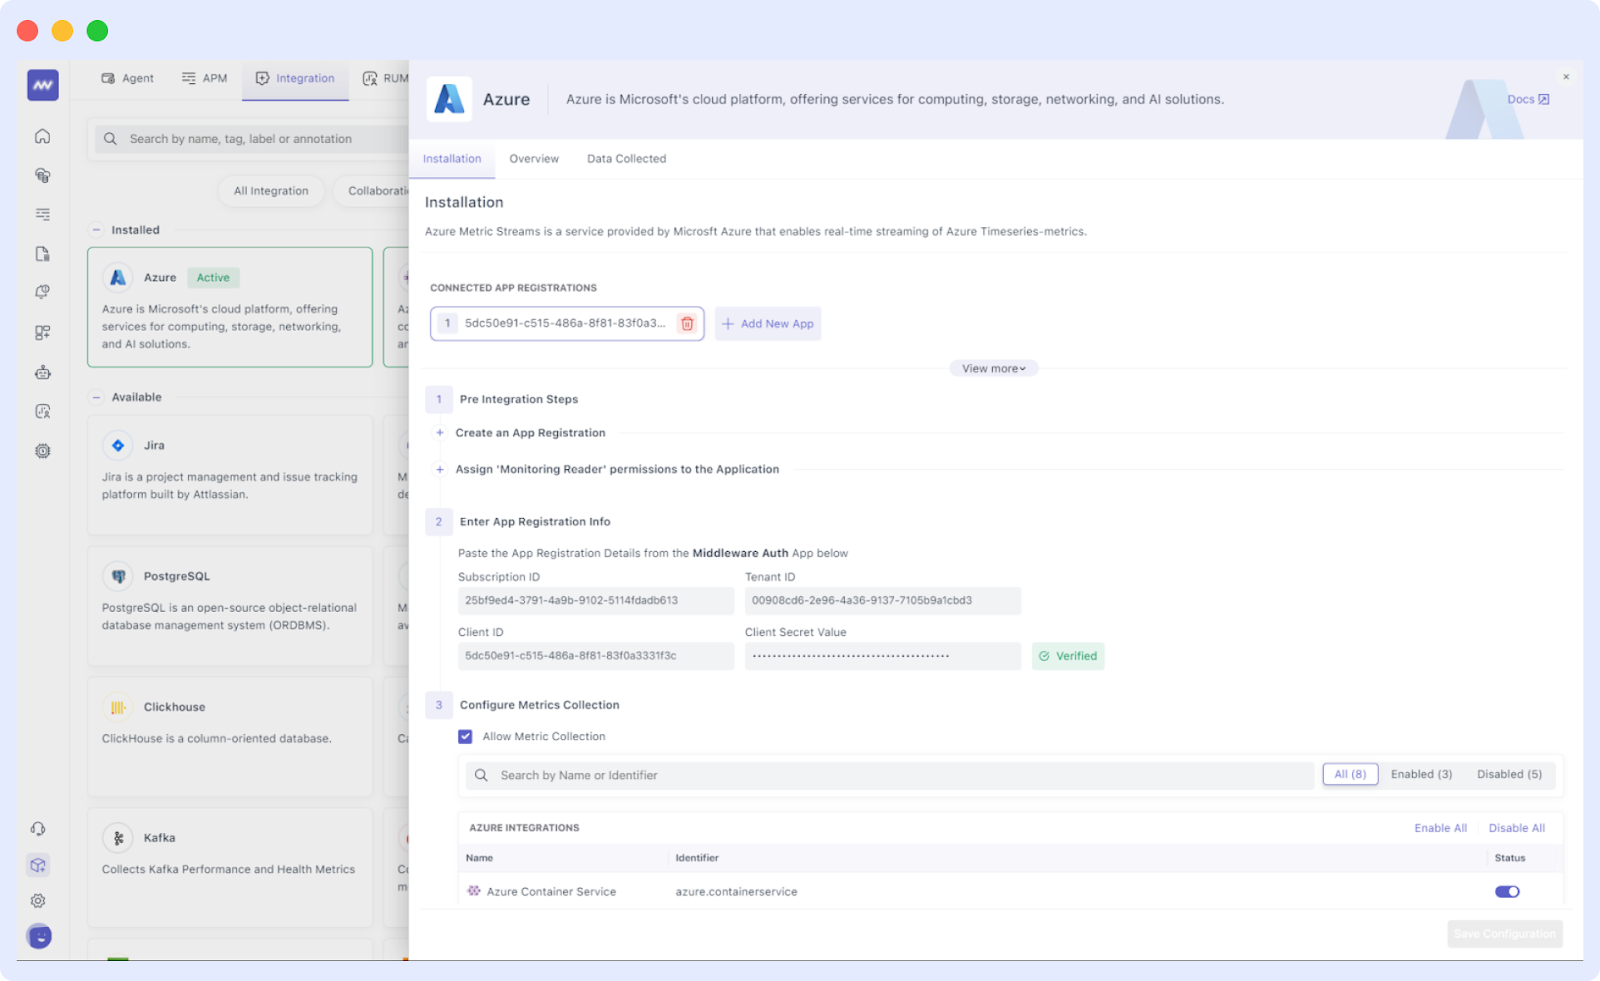Click the delete icon next to app registration

(687, 323)
